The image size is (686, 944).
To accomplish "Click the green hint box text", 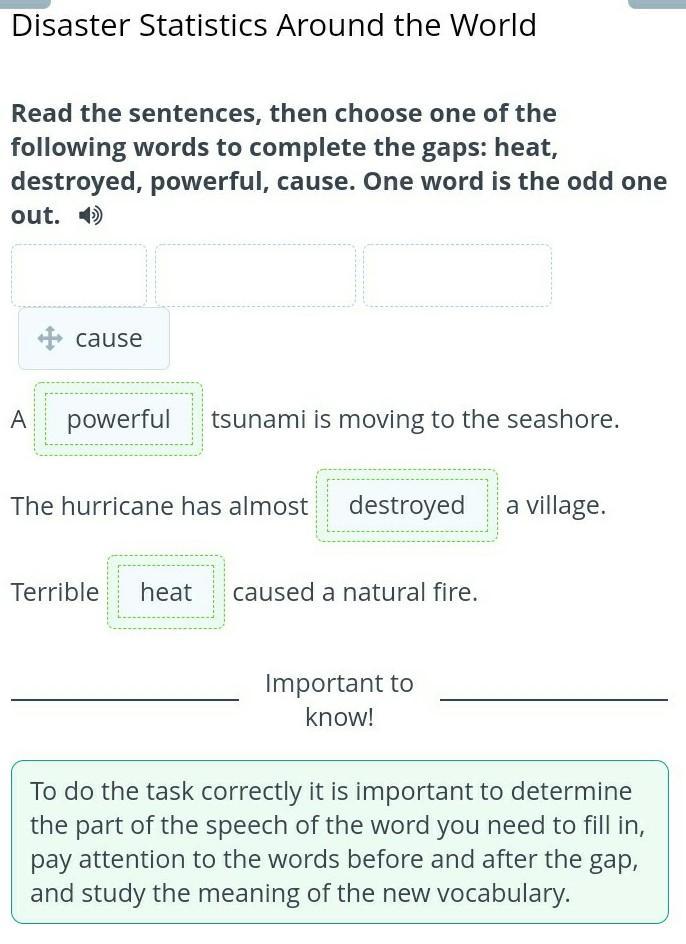I will point(340,842).
